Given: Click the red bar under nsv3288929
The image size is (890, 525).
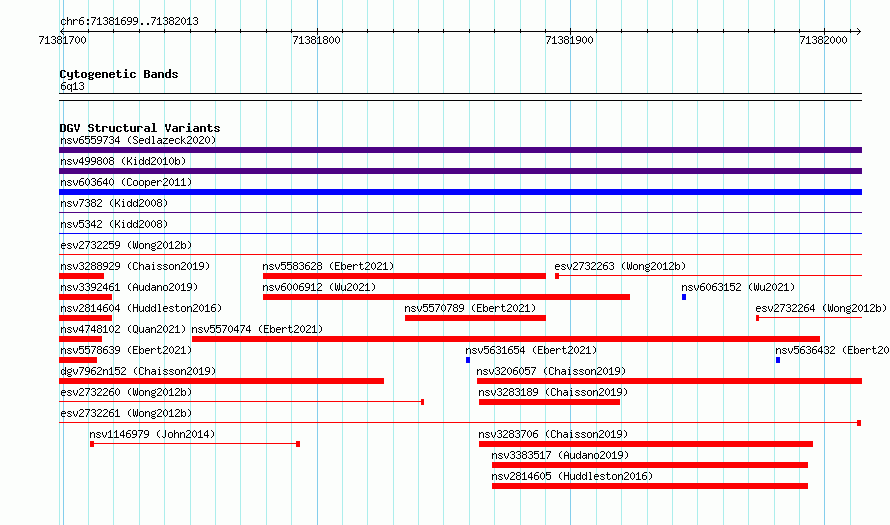Looking at the screenshot, I should pyautogui.click(x=81, y=276).
